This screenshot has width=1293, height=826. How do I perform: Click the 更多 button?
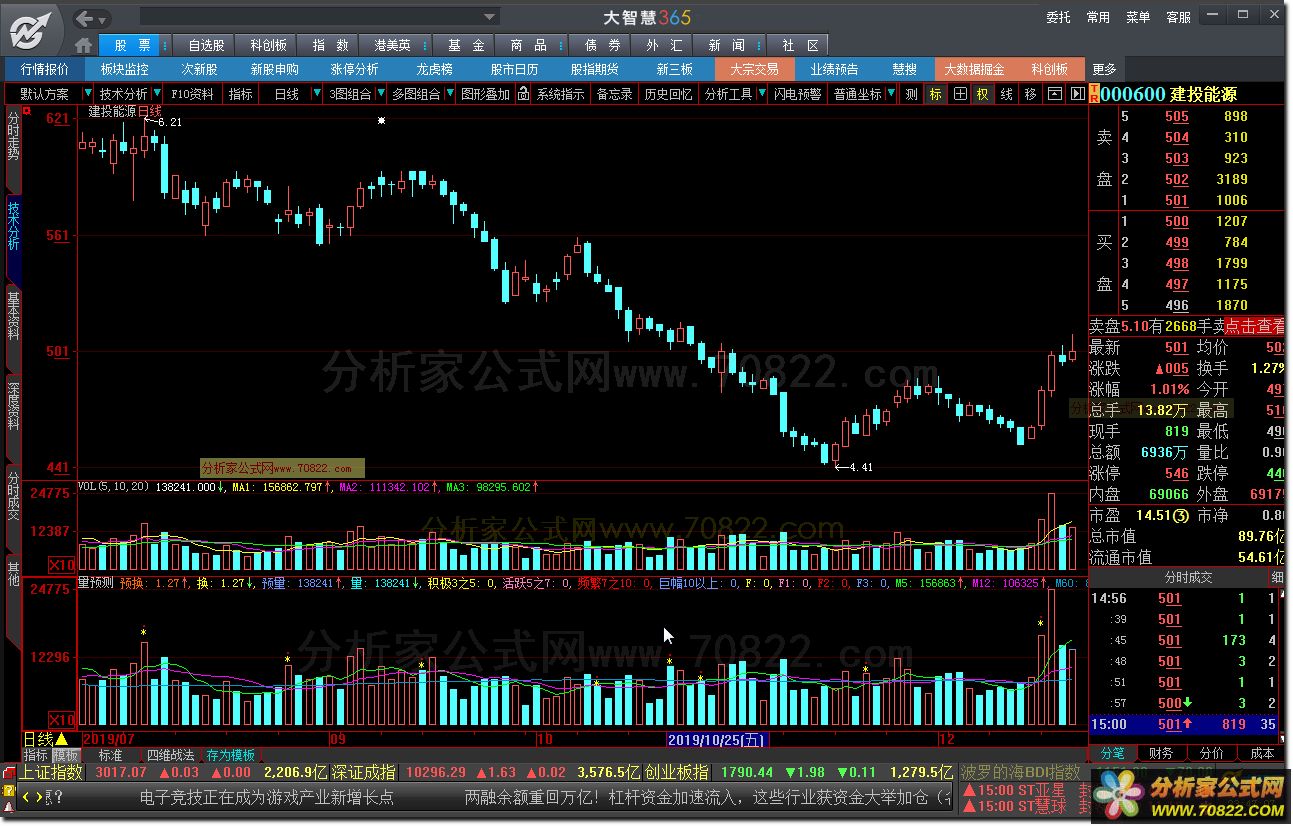[x=1104, y=69]
